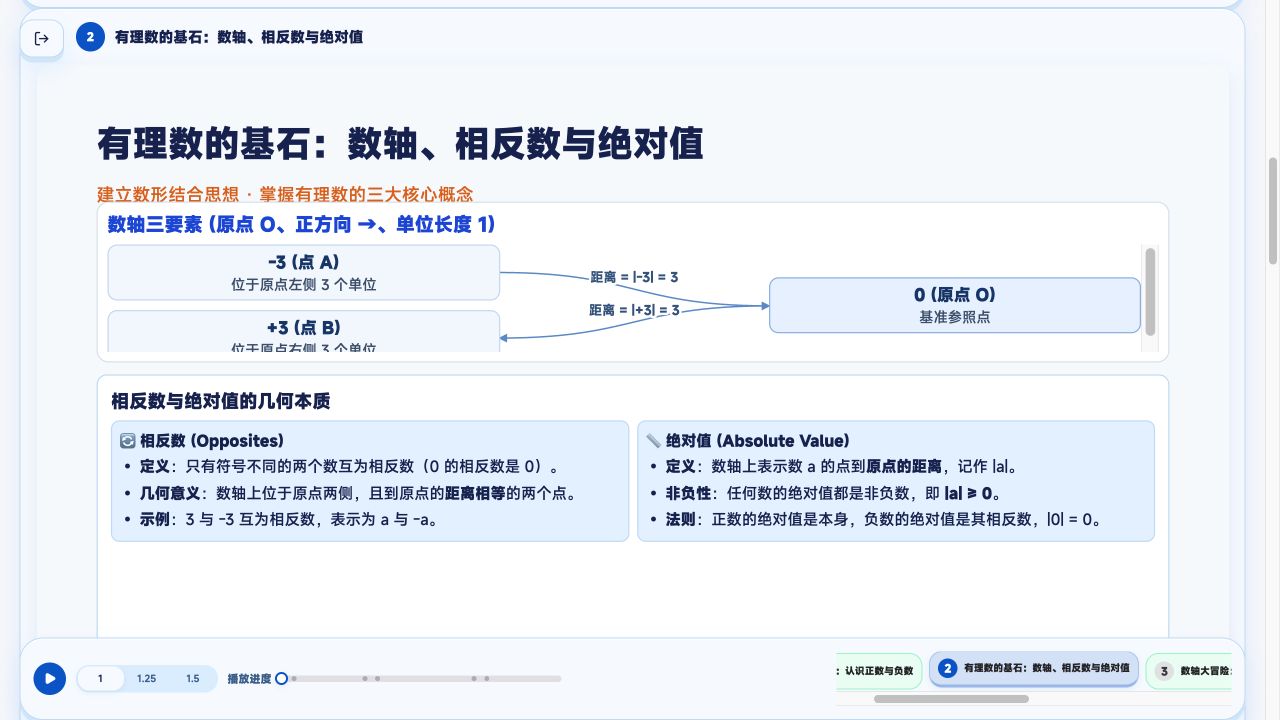Click the 距离 = |+3| = 3 edge label
The width and height of the screenshot is (1280, 720).
(634, 310)
